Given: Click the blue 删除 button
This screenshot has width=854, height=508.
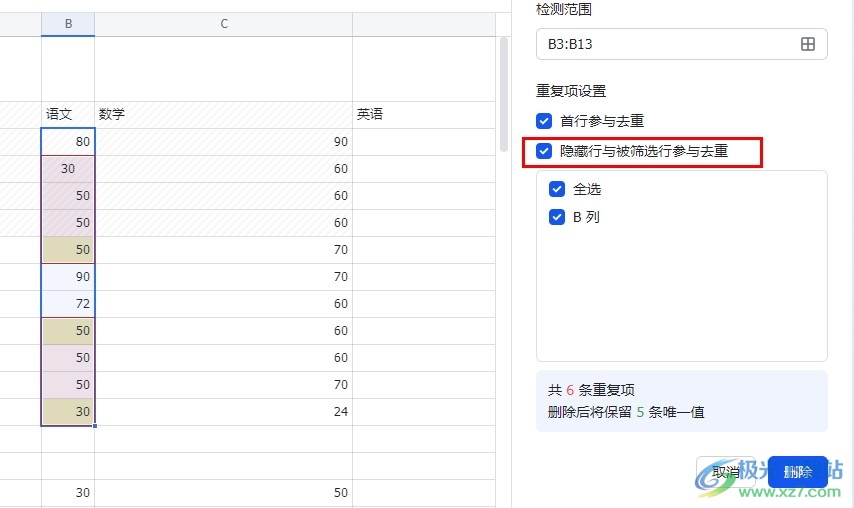Looking at the screenshot, I should [797, 472].
